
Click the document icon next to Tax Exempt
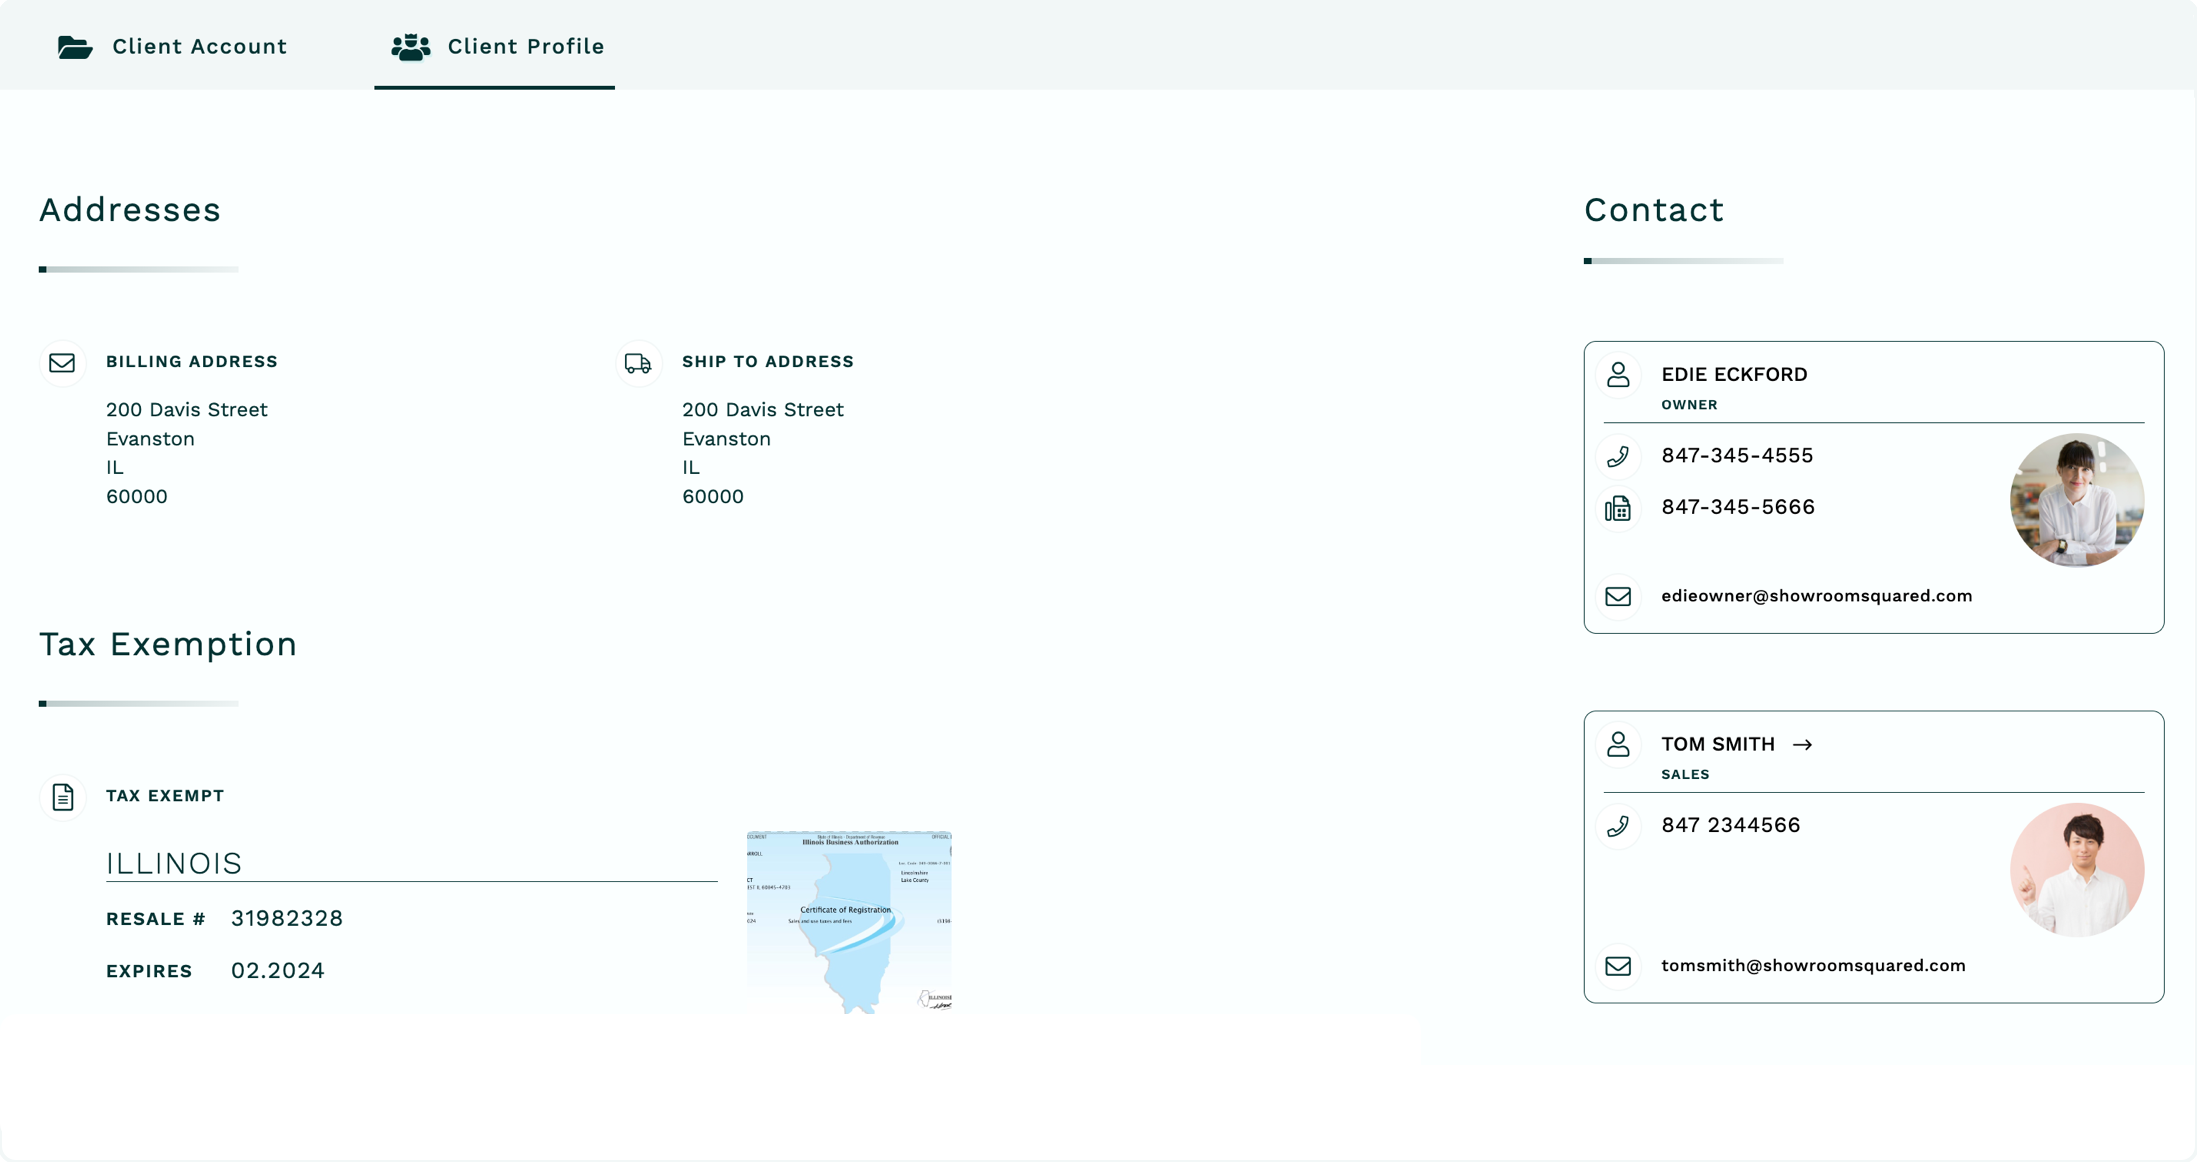(63, 796)
